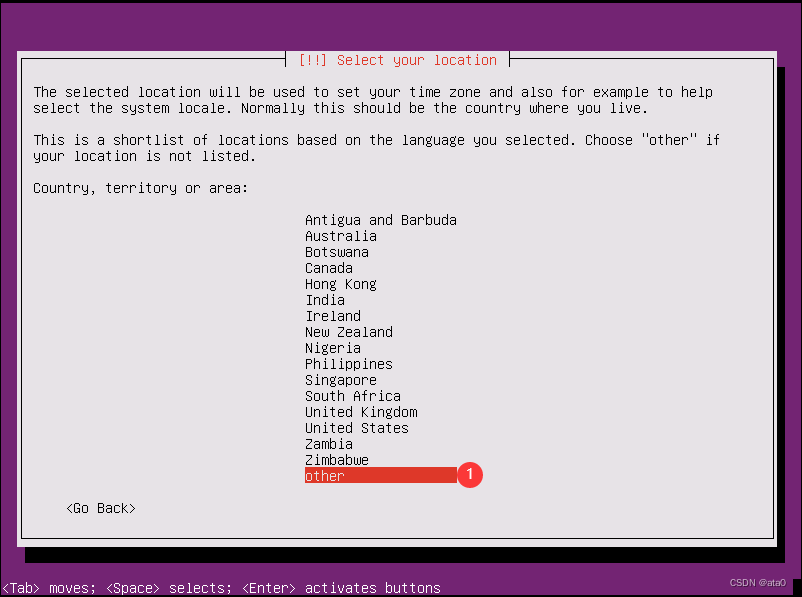Select Singapore from the list
The height and width of the screenshot is (597, 802).
point(341,380)
